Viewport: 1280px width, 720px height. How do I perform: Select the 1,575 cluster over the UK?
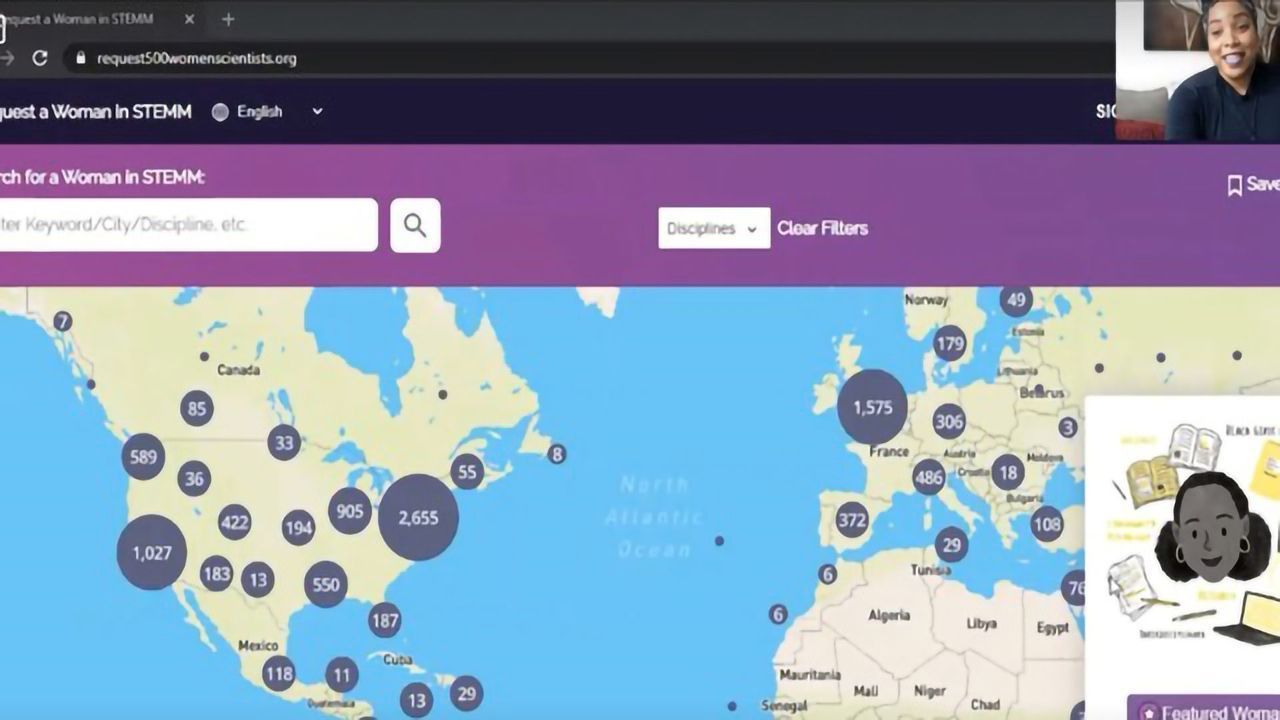(x=872, y=407)
